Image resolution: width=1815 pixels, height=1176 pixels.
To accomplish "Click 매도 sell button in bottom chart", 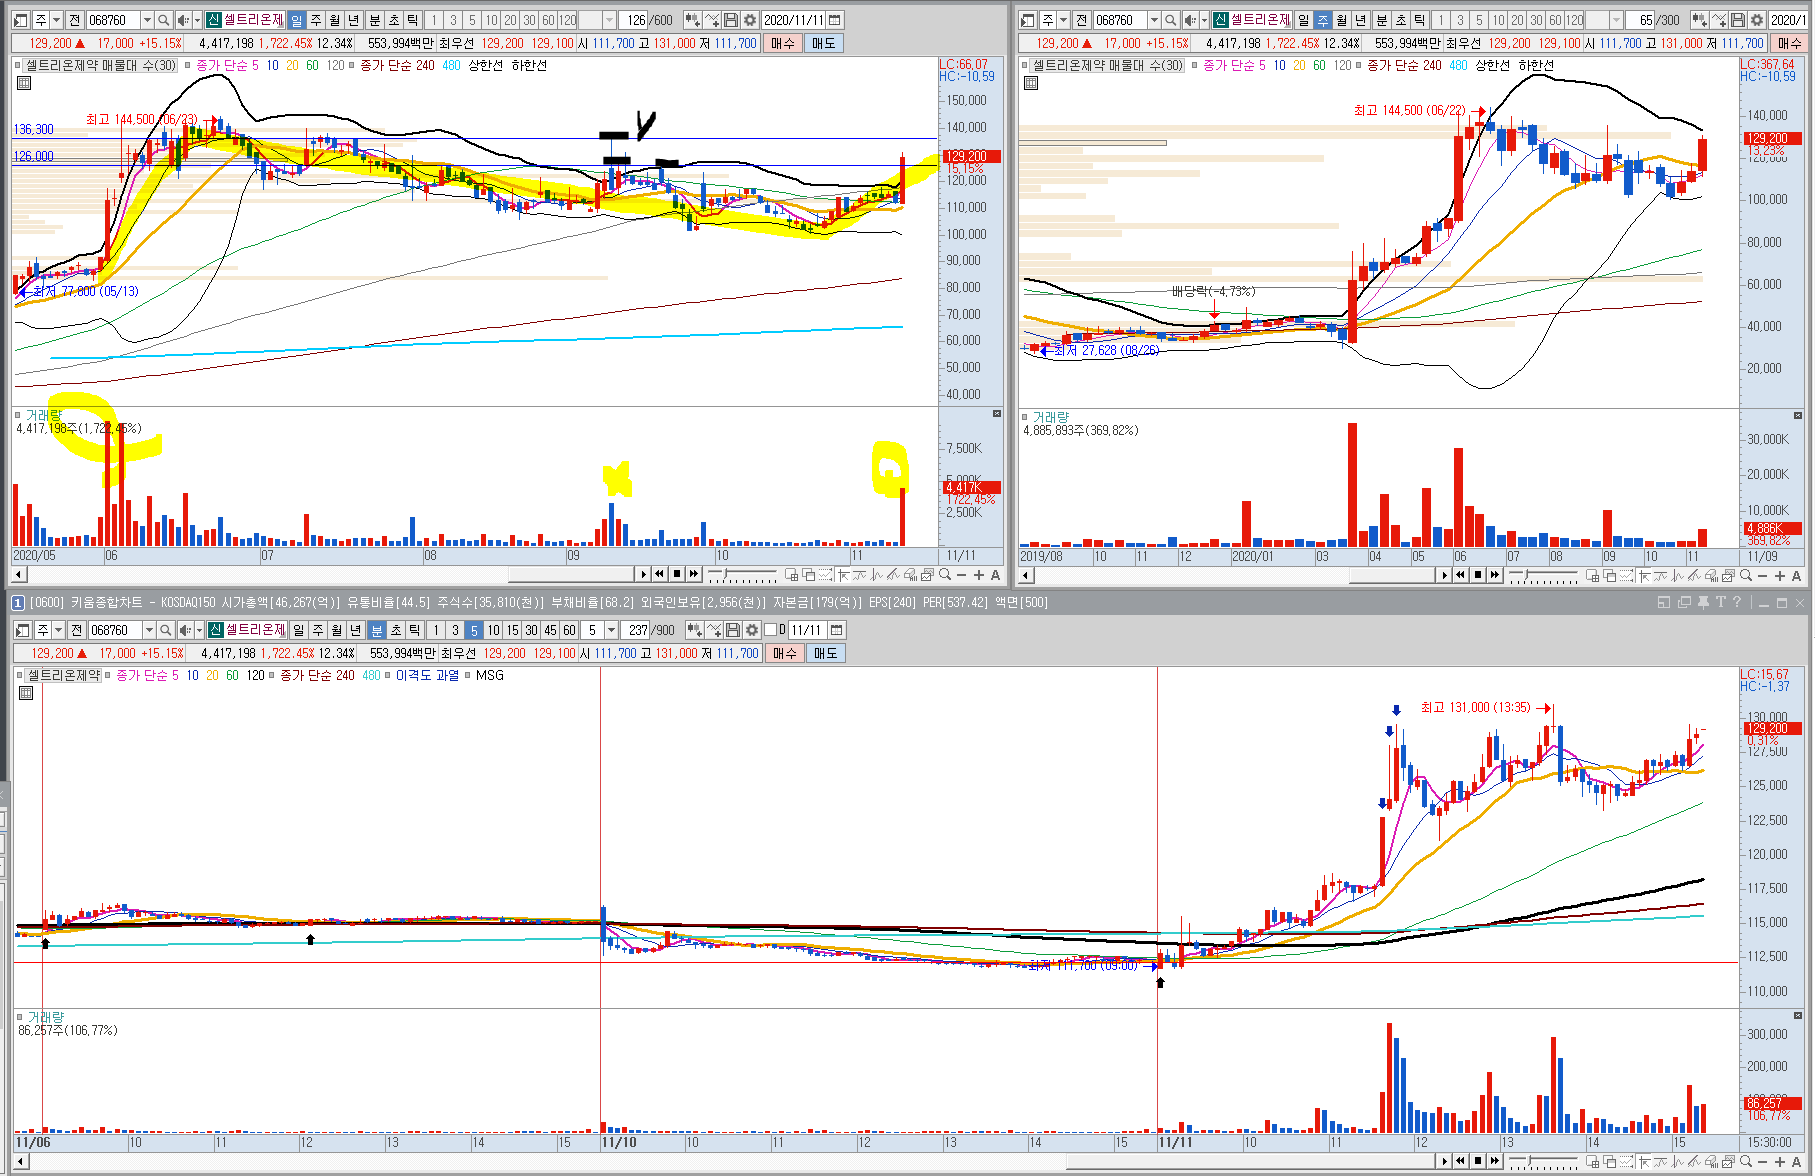I will click(x=825, y=653).
